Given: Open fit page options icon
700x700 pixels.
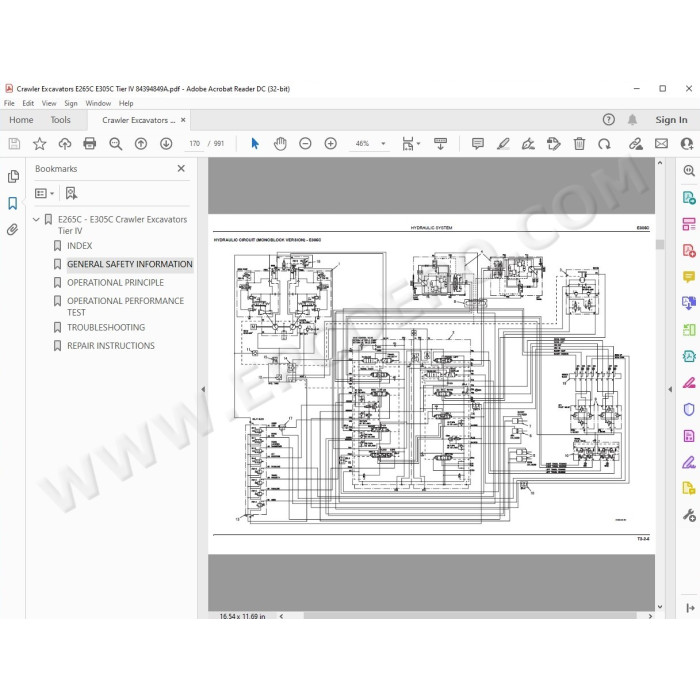Looking at the screenshot, I should pos(410,143).
